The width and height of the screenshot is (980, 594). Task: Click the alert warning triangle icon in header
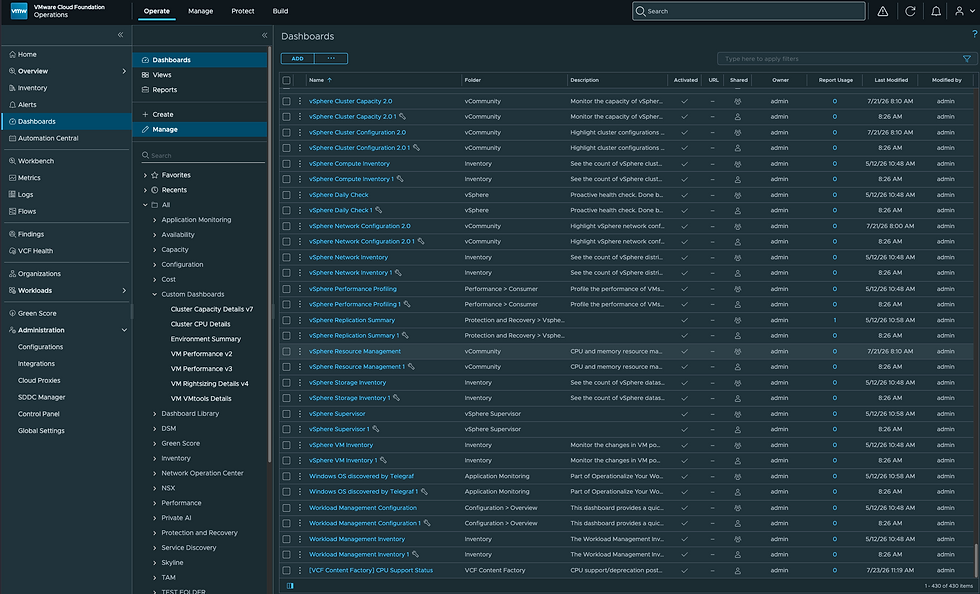pos(882,11)
